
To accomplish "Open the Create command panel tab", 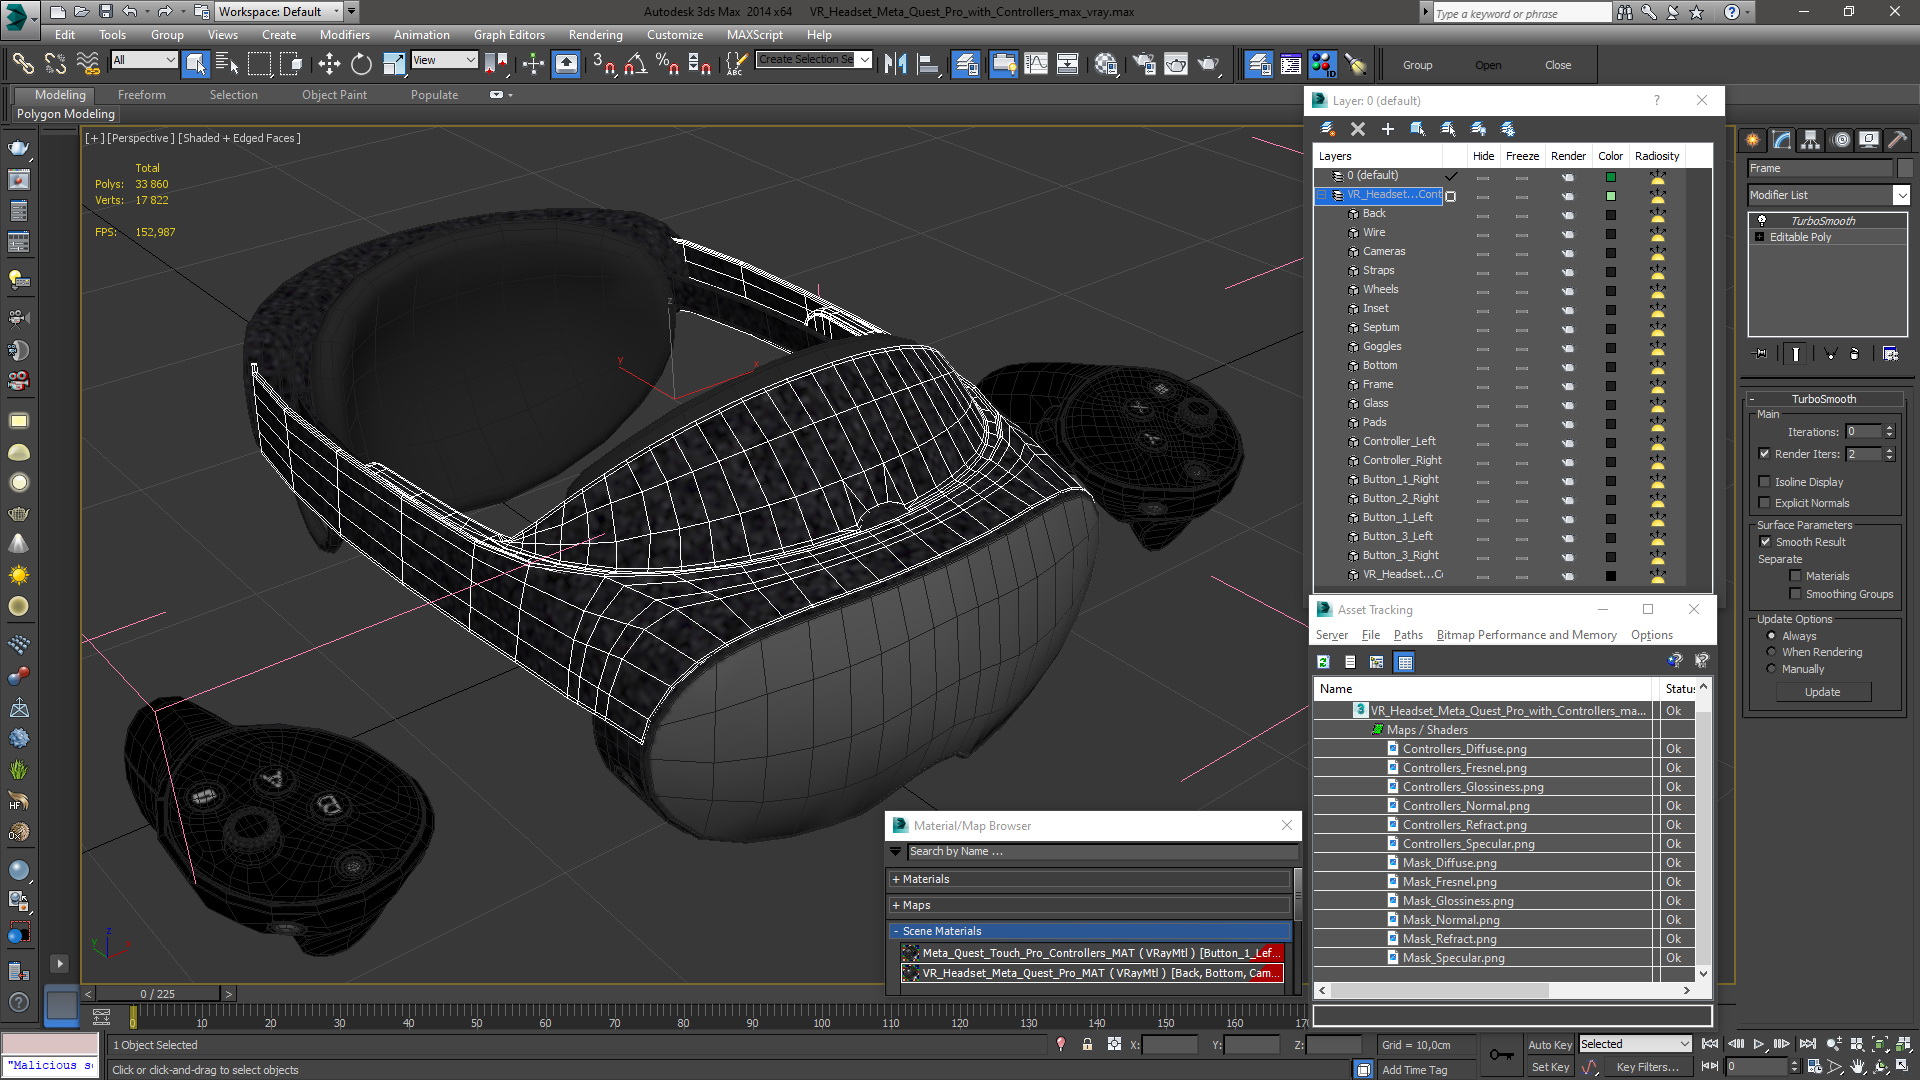I will [x=1752, y=140].
